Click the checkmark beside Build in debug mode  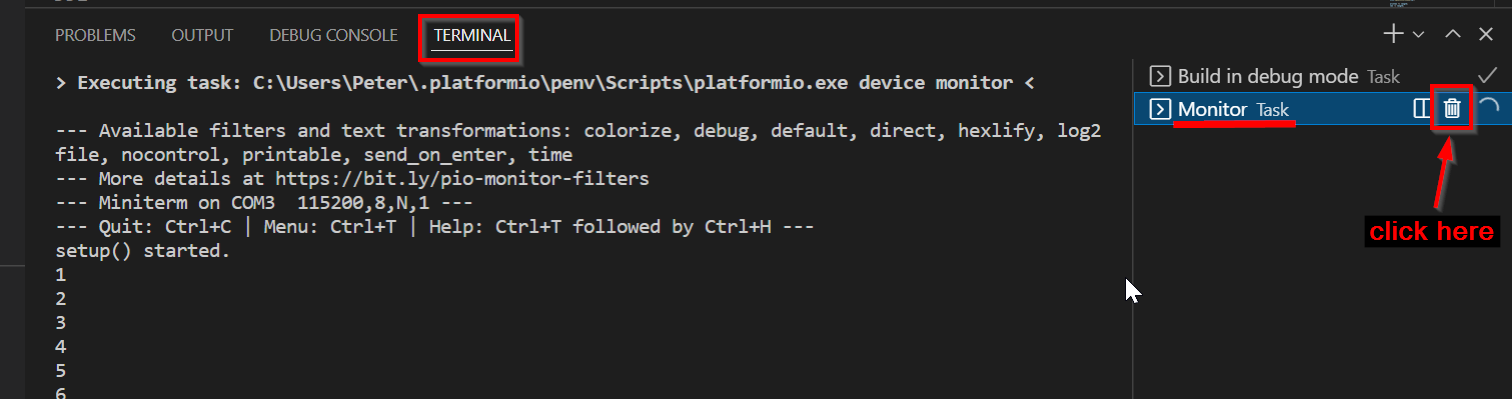pyautogui.click(x=1487, y=76)
